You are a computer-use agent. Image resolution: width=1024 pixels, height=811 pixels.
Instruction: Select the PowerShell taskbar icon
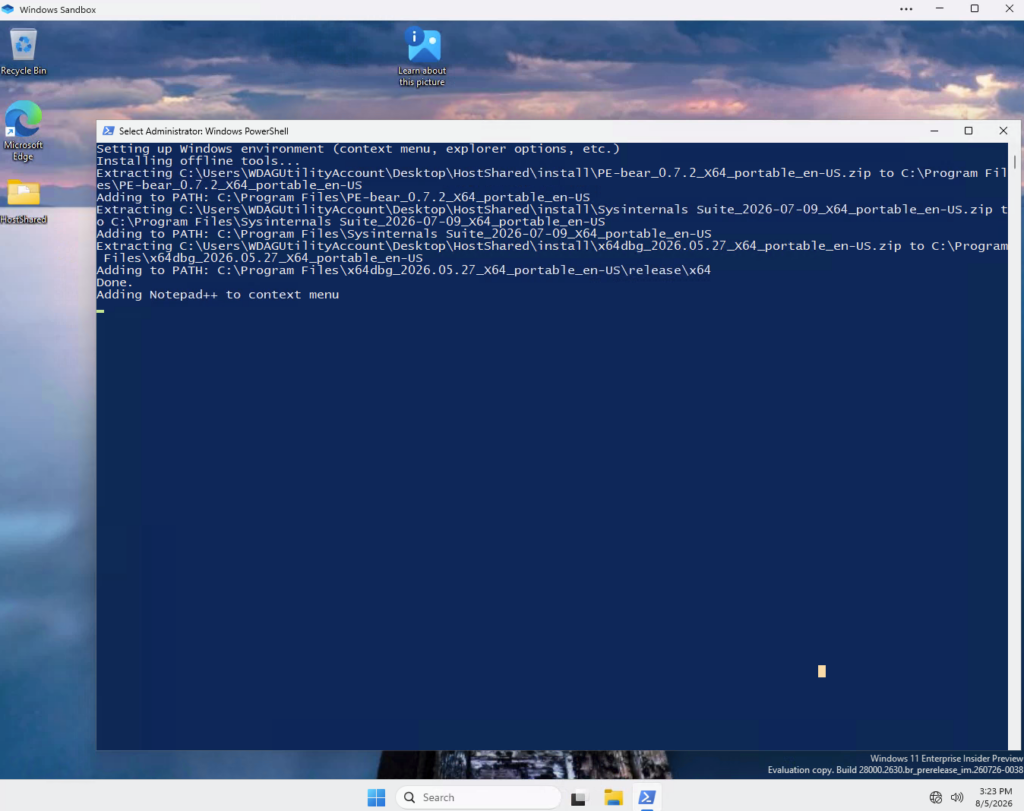tap(647, 797)
